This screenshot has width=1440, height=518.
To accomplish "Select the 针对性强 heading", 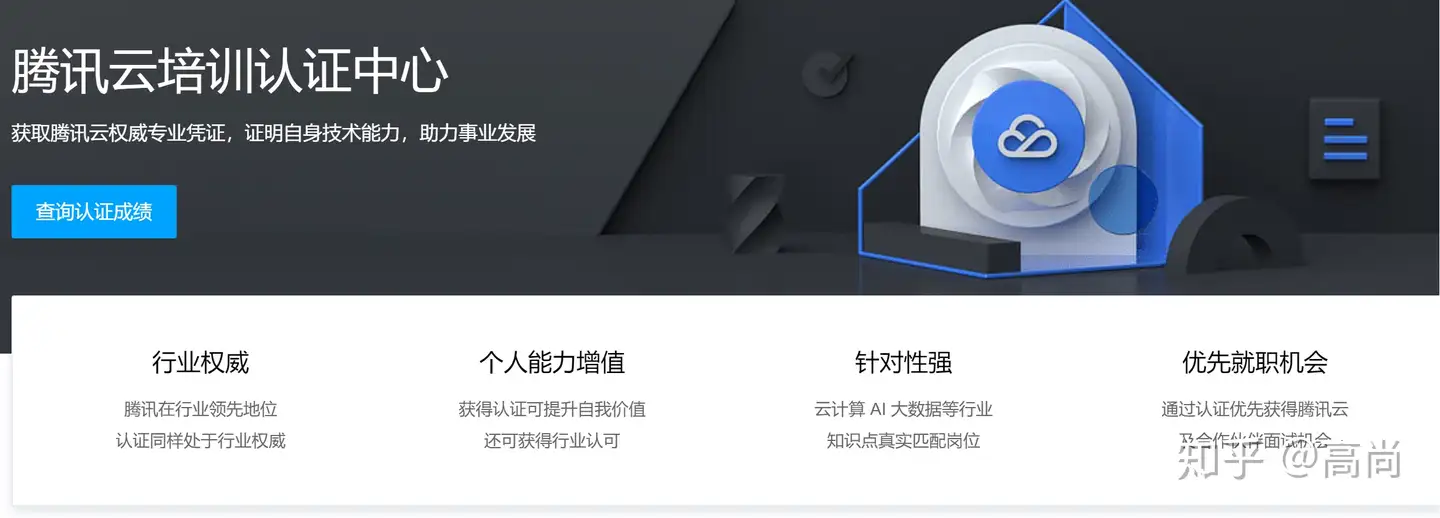I will [903, 362].
